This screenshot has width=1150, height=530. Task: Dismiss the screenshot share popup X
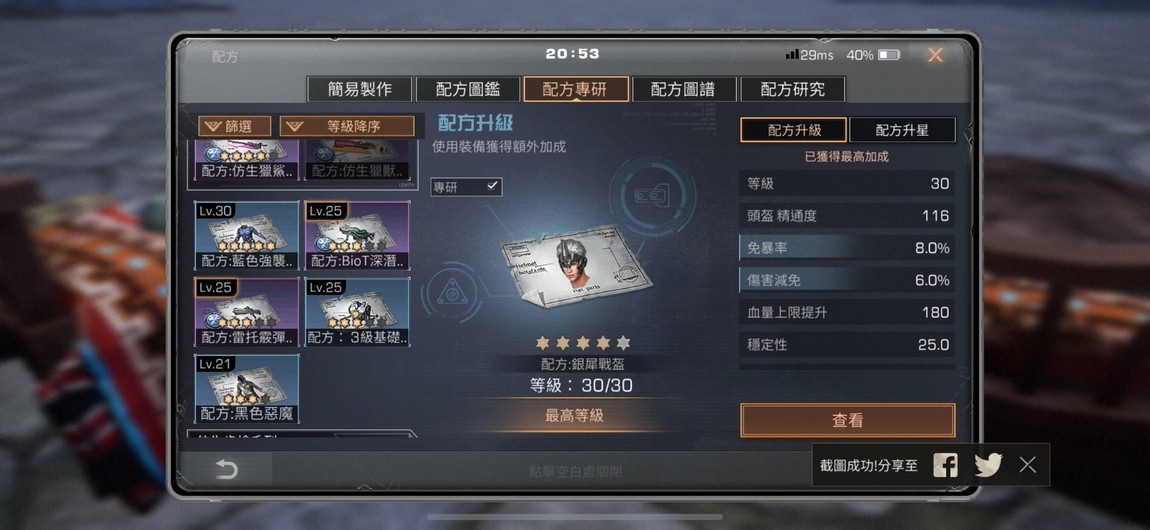click(x=1028, y=464)
